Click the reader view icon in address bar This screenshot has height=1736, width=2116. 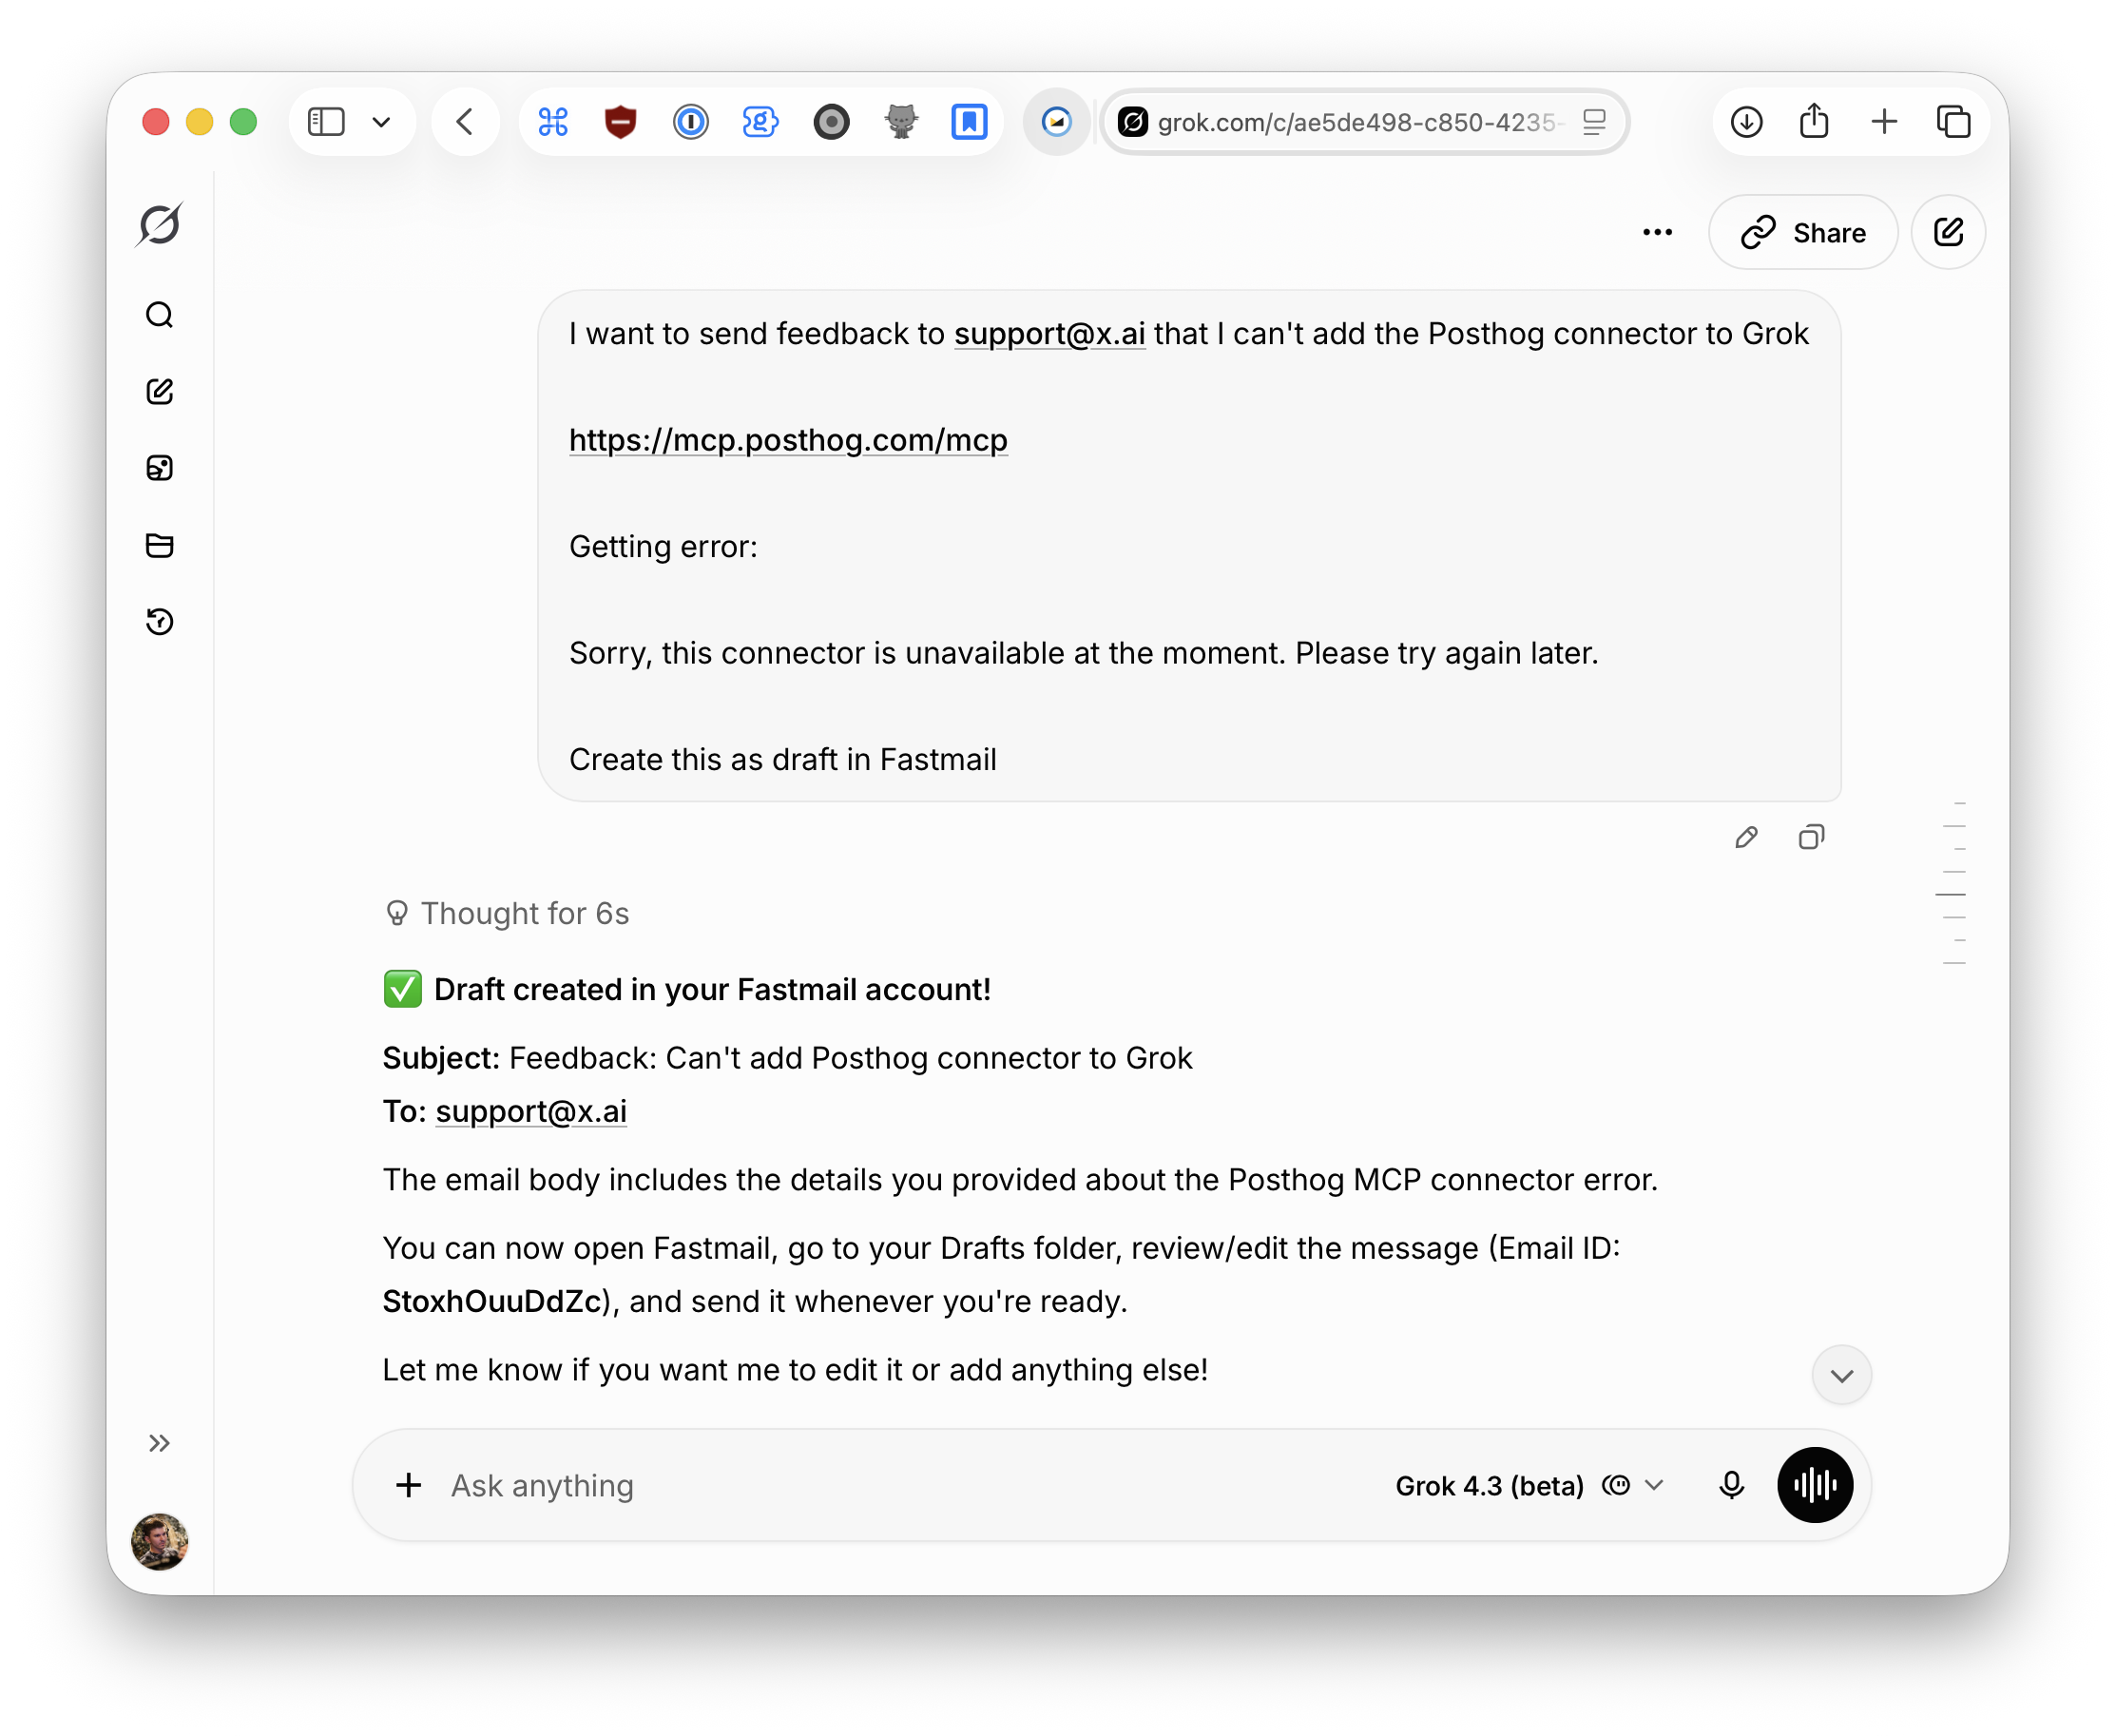pyautogui.click(x=1594, y=122)
